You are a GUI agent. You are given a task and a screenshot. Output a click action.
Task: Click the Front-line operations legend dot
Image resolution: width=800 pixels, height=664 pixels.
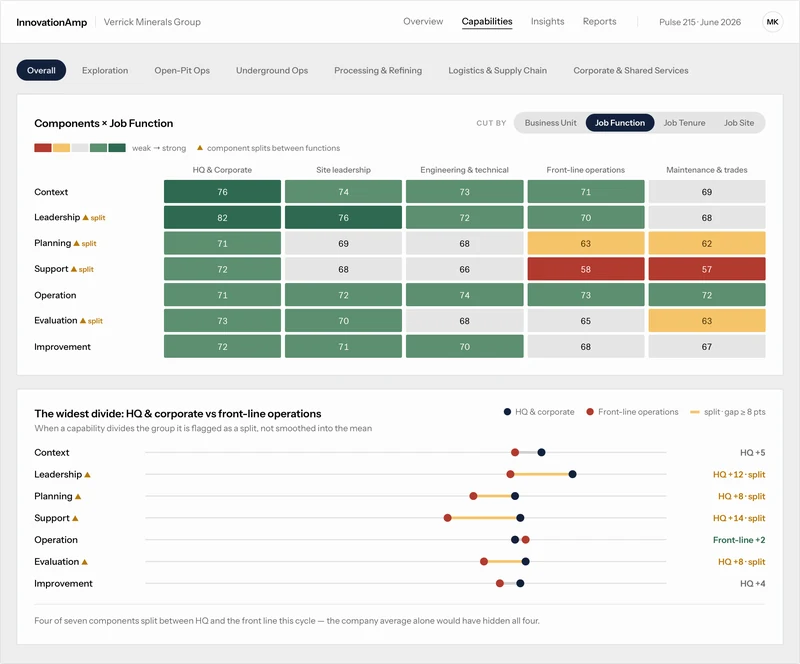[x=590, y=412]
